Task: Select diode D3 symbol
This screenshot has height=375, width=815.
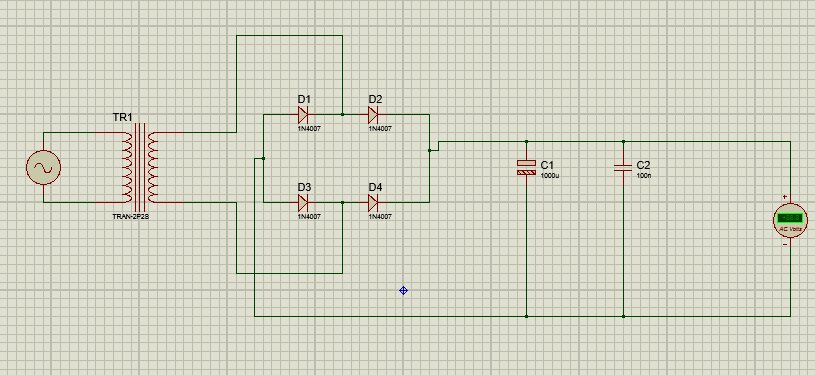Action: point(303,202)
